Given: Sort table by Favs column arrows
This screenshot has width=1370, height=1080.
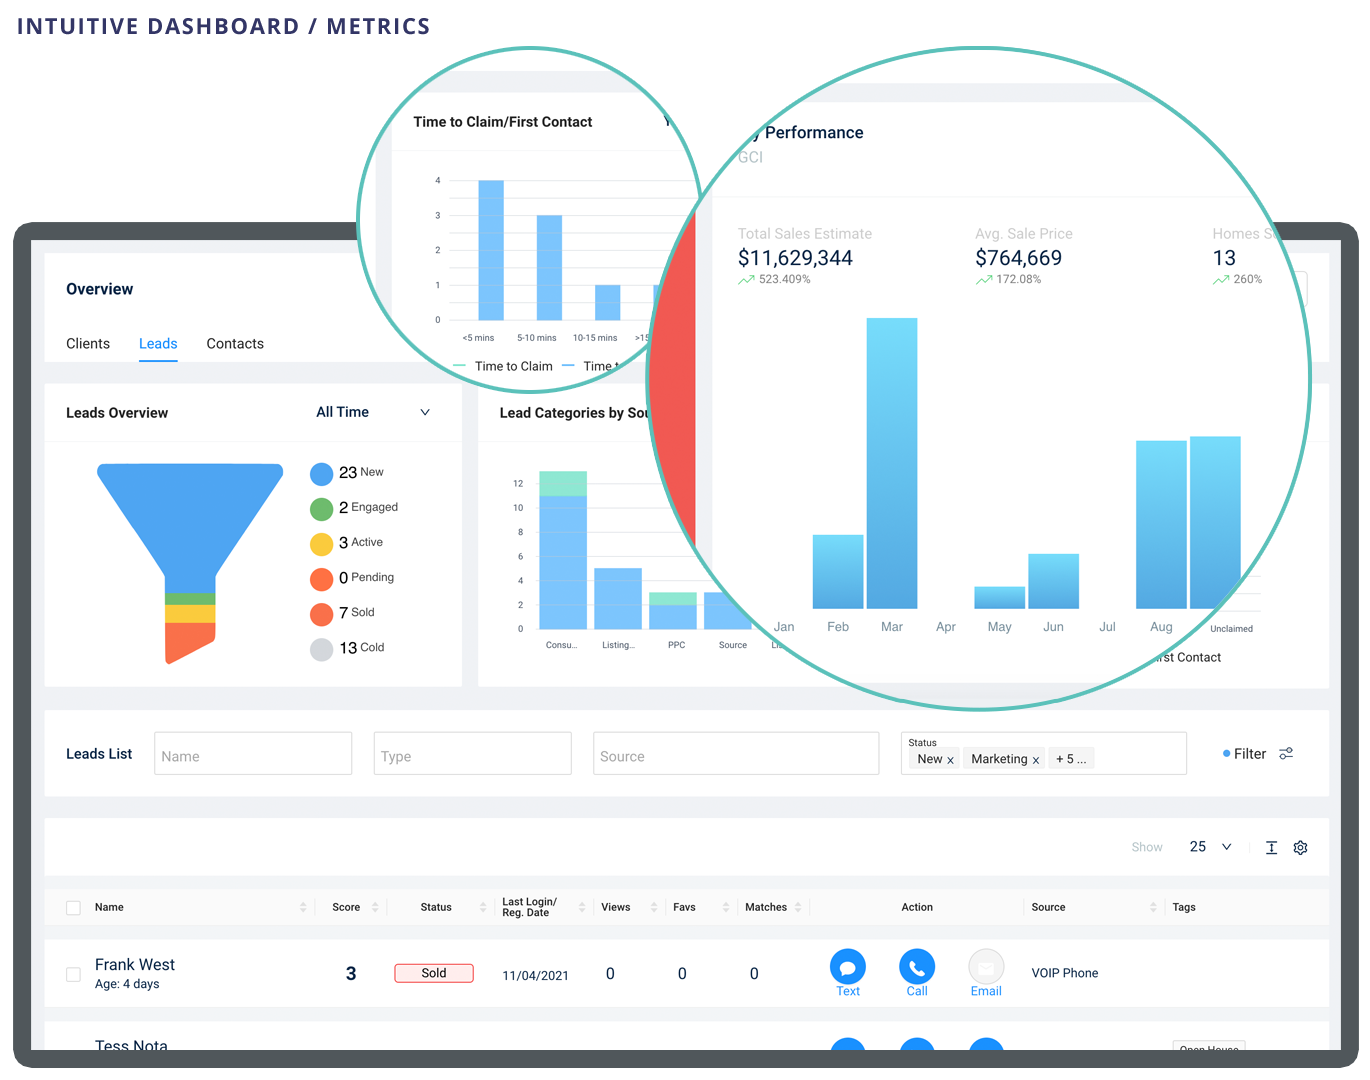Looking at the screenshot, I should 726,907.
